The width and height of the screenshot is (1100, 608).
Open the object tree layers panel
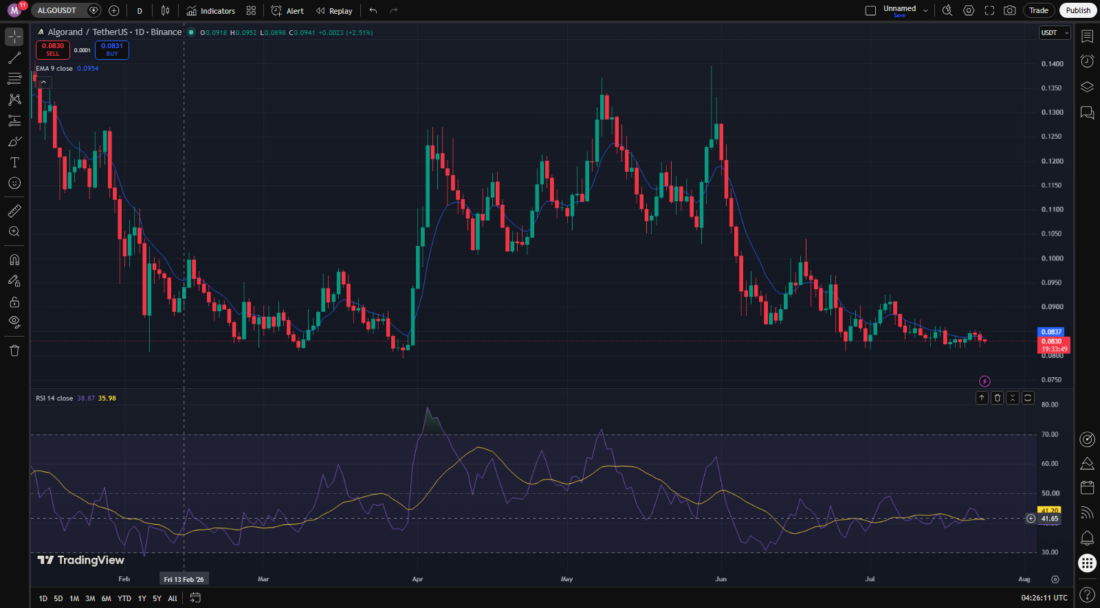pos(1087,86)
